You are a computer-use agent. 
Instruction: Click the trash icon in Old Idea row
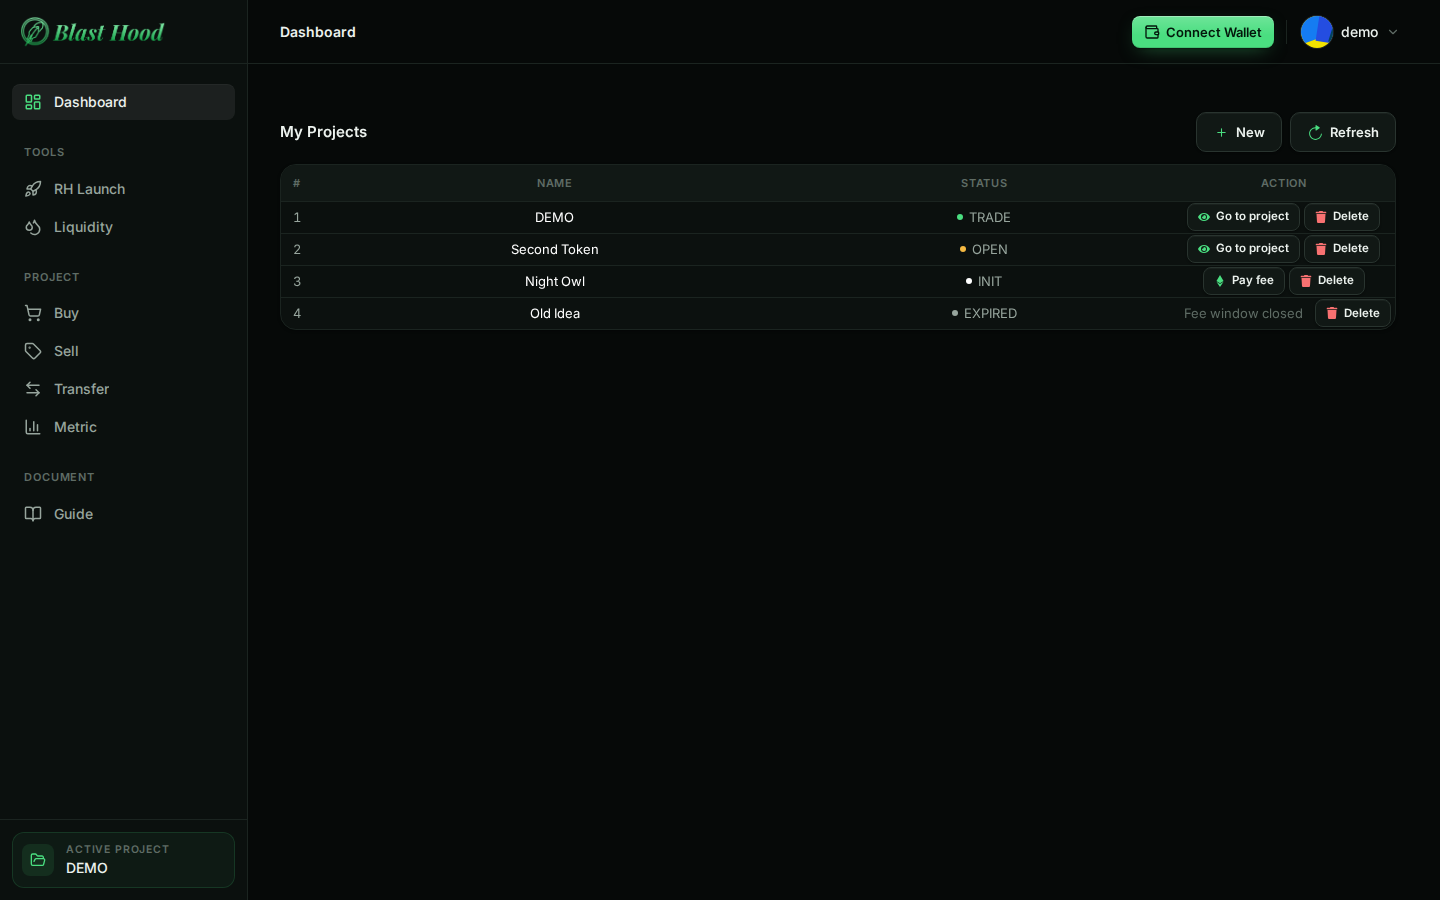[x=1332, y=313]
